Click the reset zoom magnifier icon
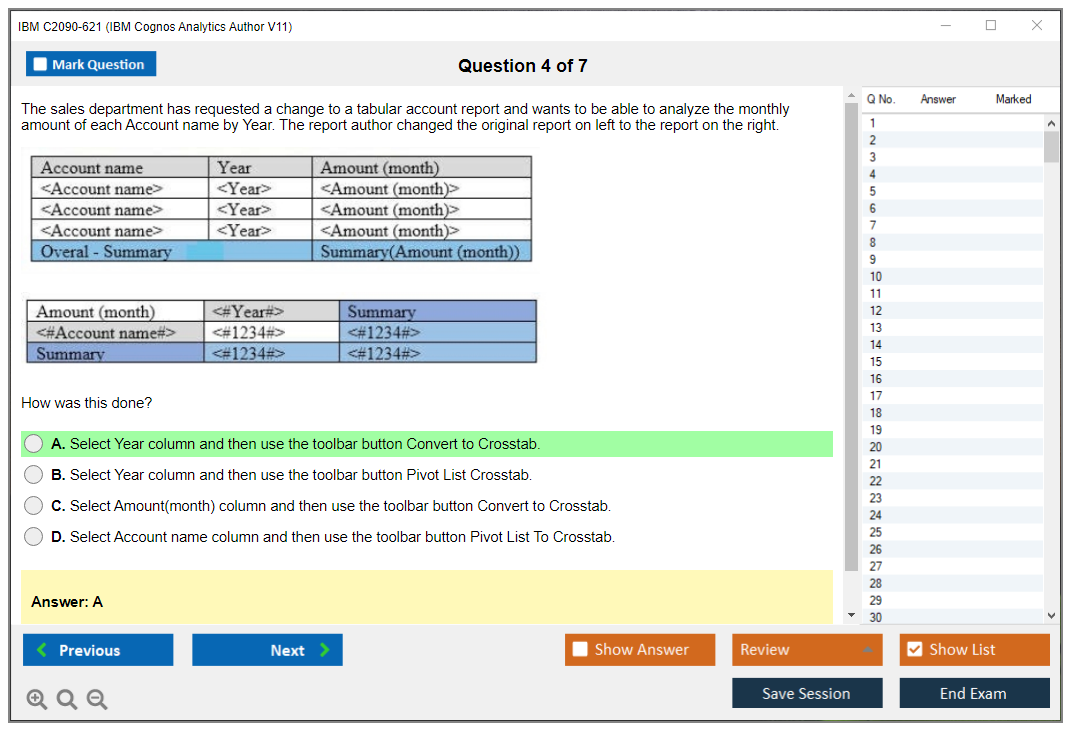The height and width of the screenshot is (735, 1075). tap(67, 700)
